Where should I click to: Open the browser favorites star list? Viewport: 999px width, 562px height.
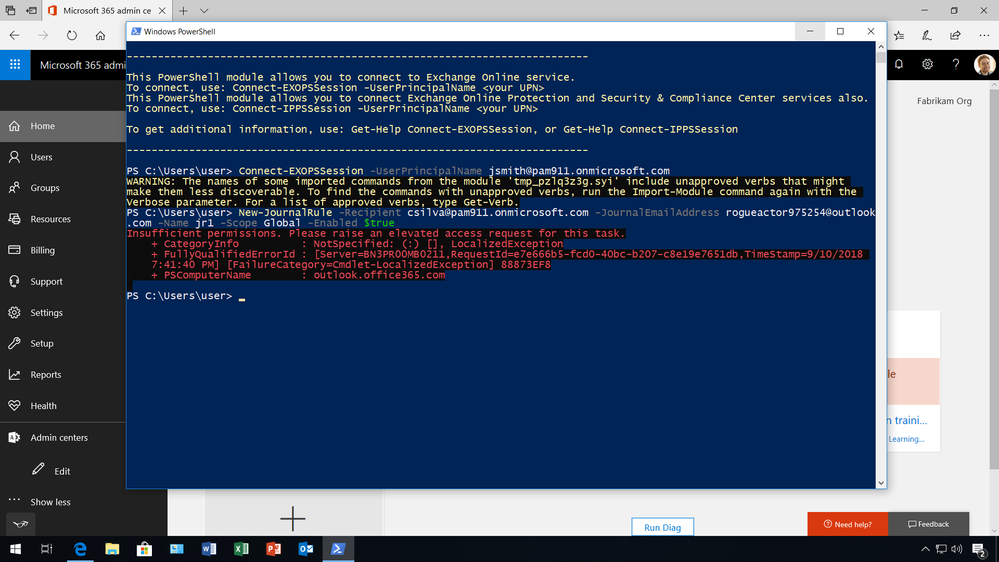pos(899,36)
